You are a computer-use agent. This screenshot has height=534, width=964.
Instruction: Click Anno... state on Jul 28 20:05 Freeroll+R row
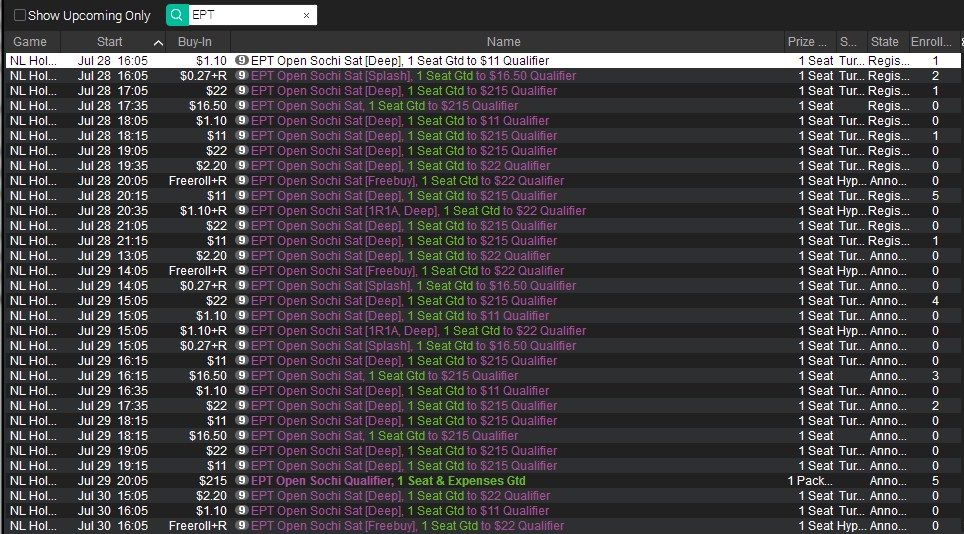[x=888, y=181]
